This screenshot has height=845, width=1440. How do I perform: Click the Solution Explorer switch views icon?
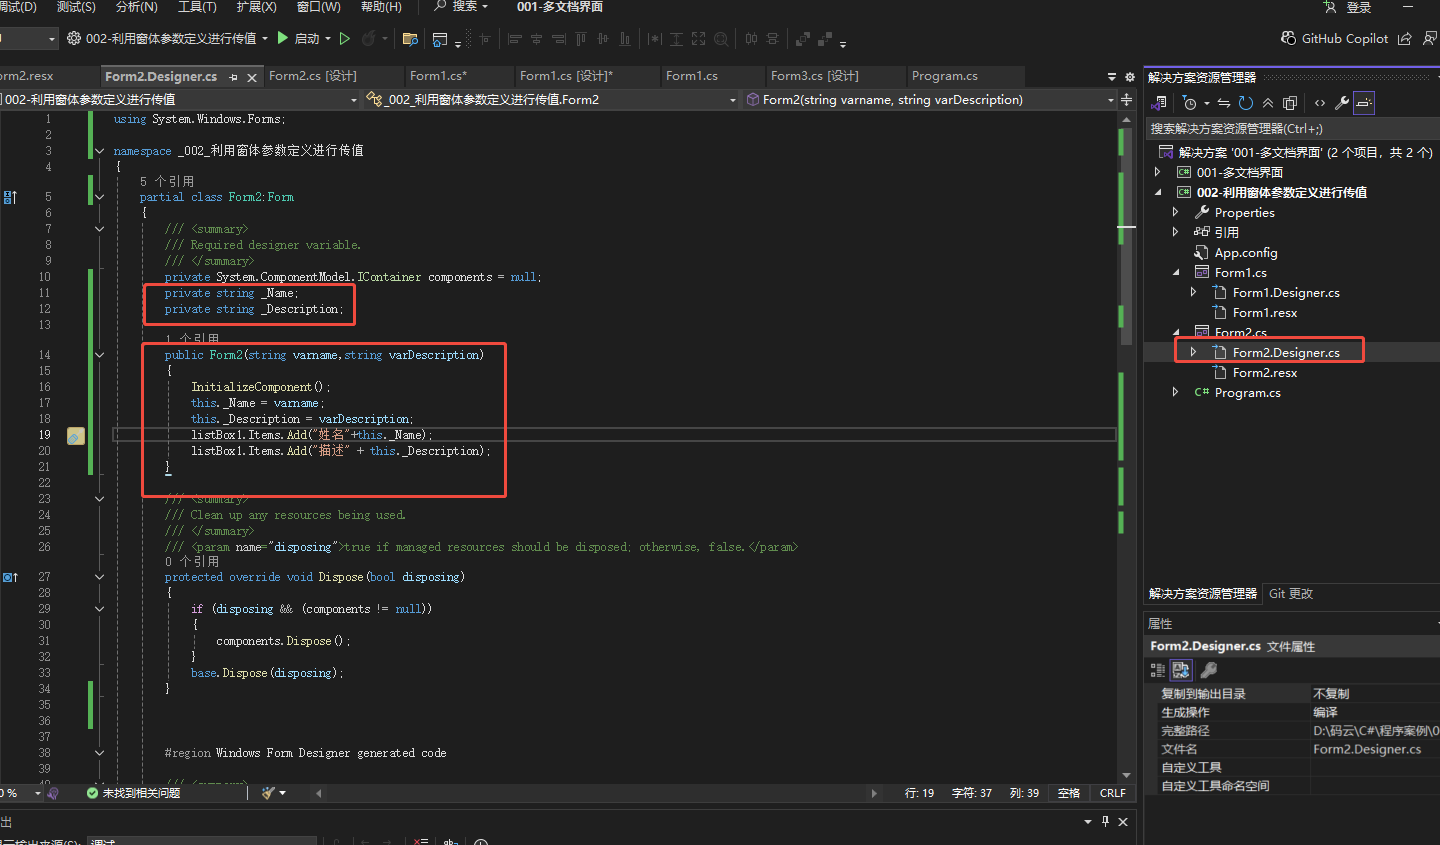(1160, 102)
